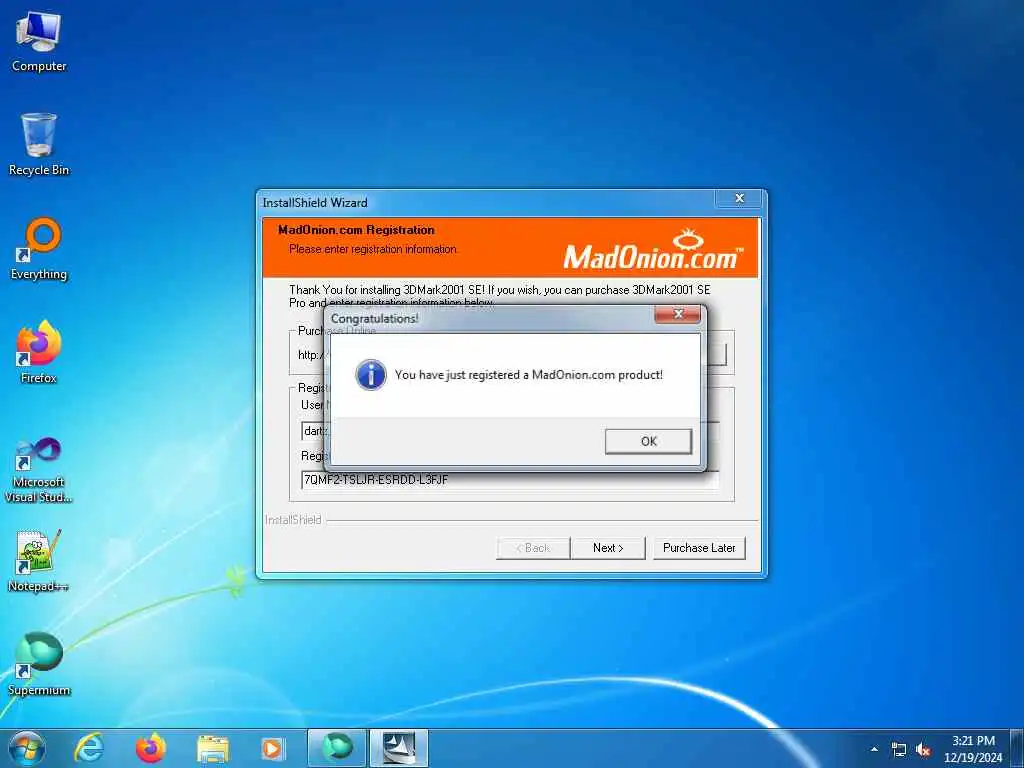
Task: Click "Please enter registration information." text
Action: click(374, 249)
